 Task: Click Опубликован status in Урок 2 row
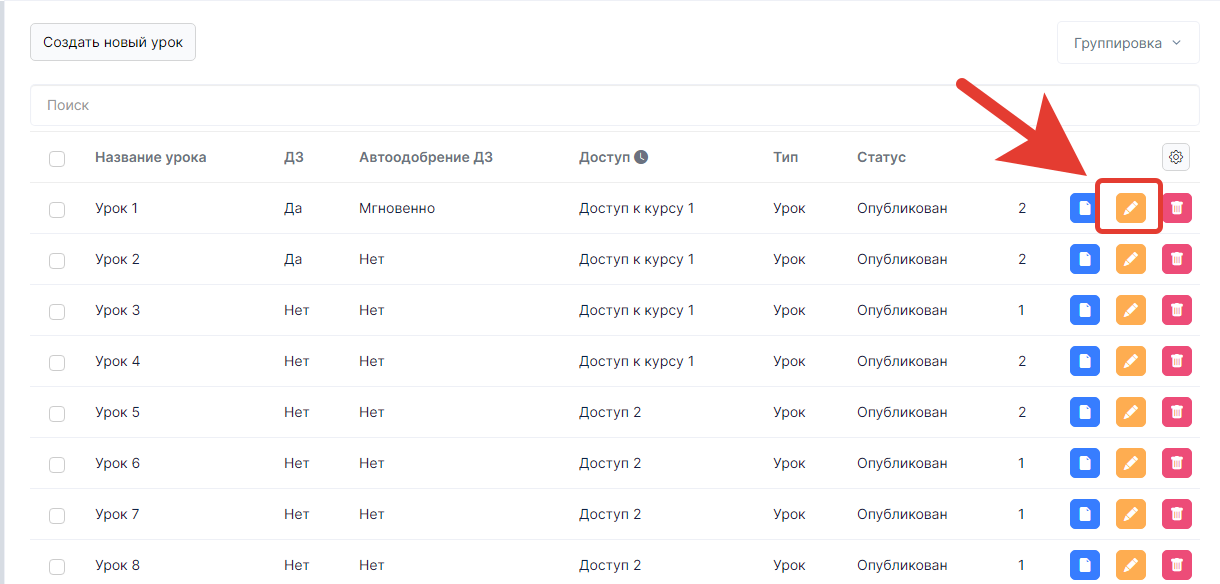(902, 259)
